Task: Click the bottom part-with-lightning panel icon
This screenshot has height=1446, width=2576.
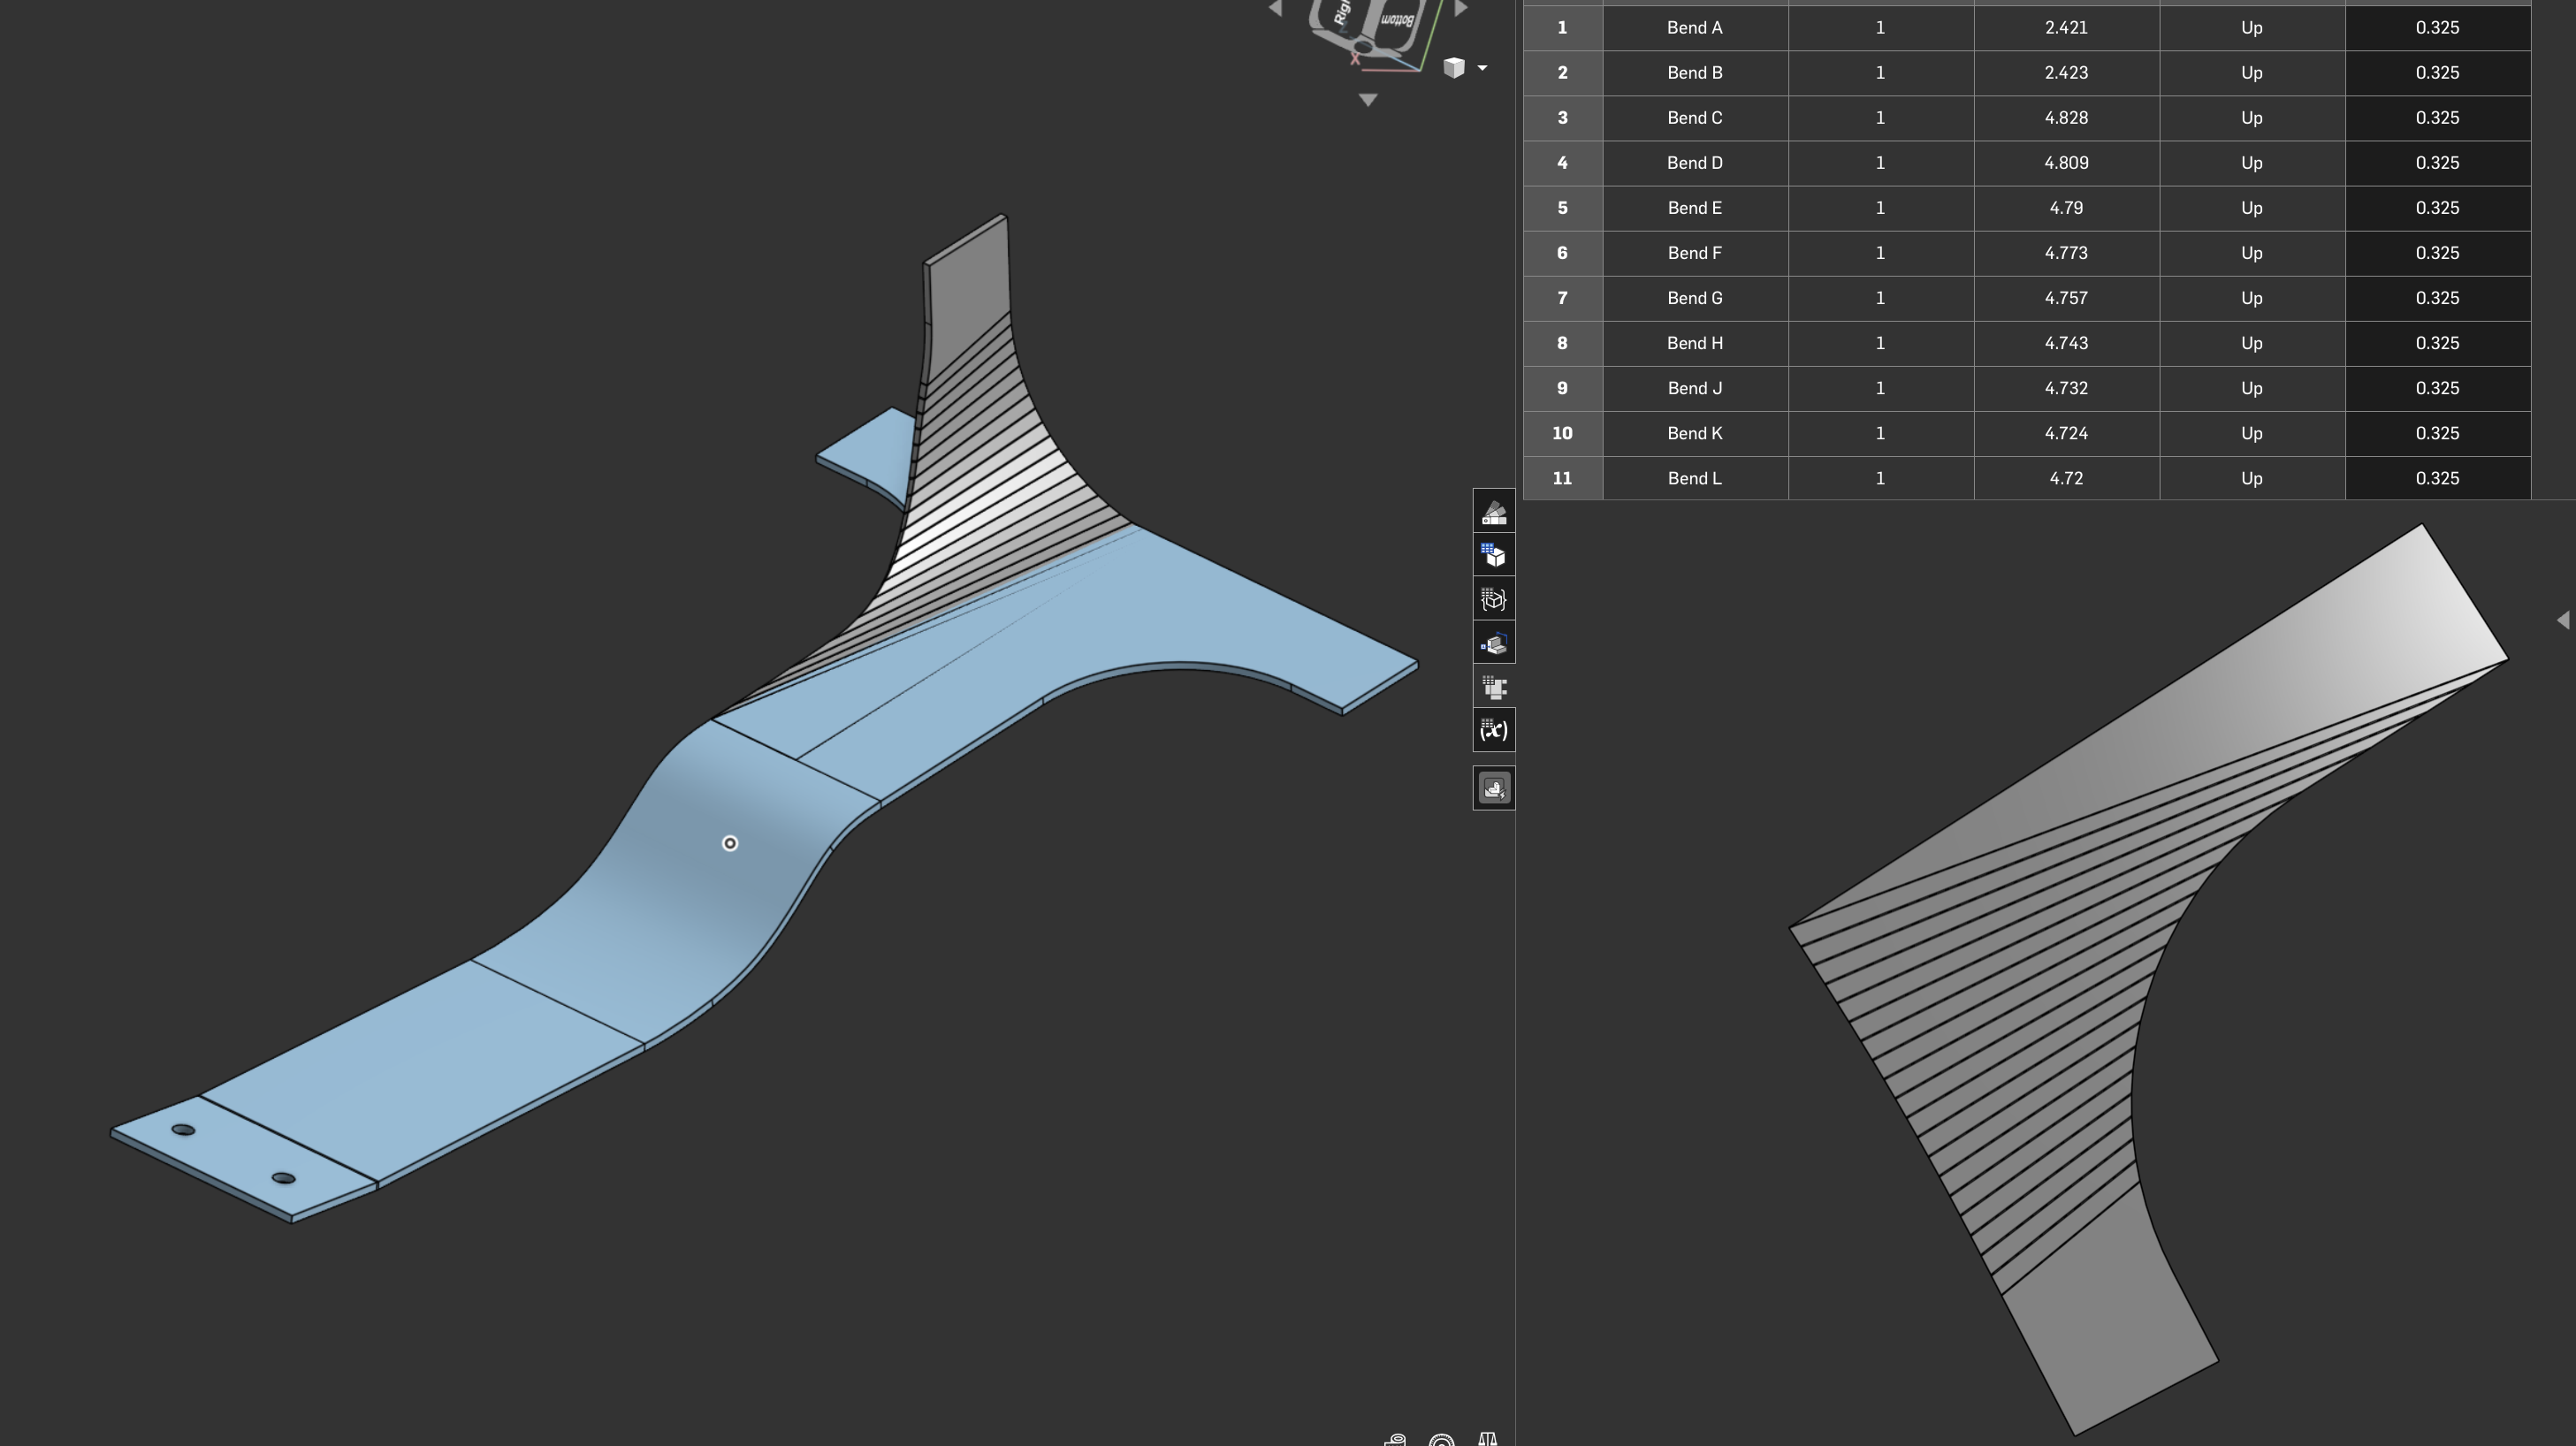Action: coord(1494,789)
